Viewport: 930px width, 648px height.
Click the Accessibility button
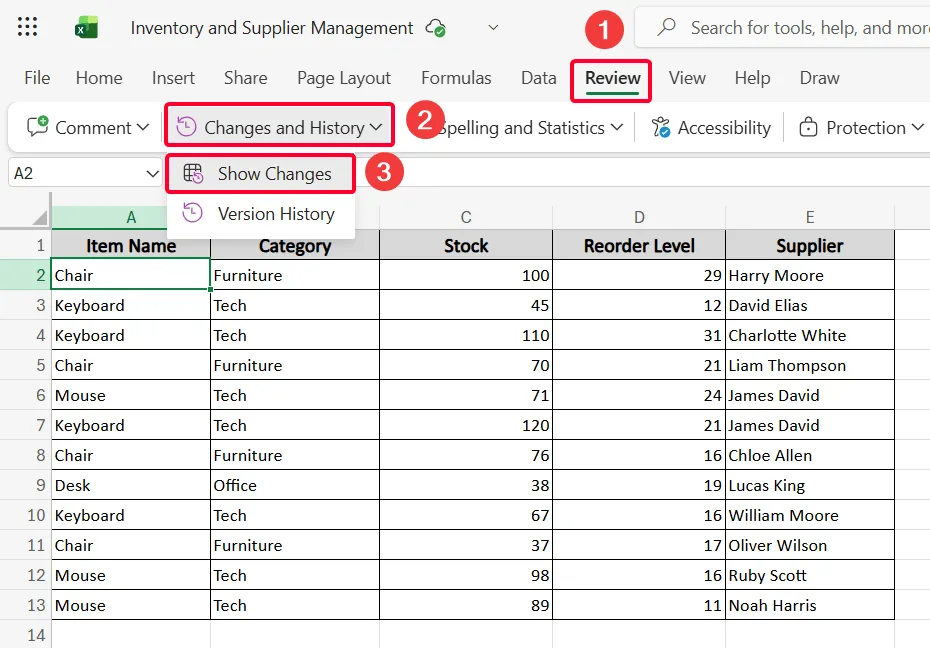tap(711, 127)
